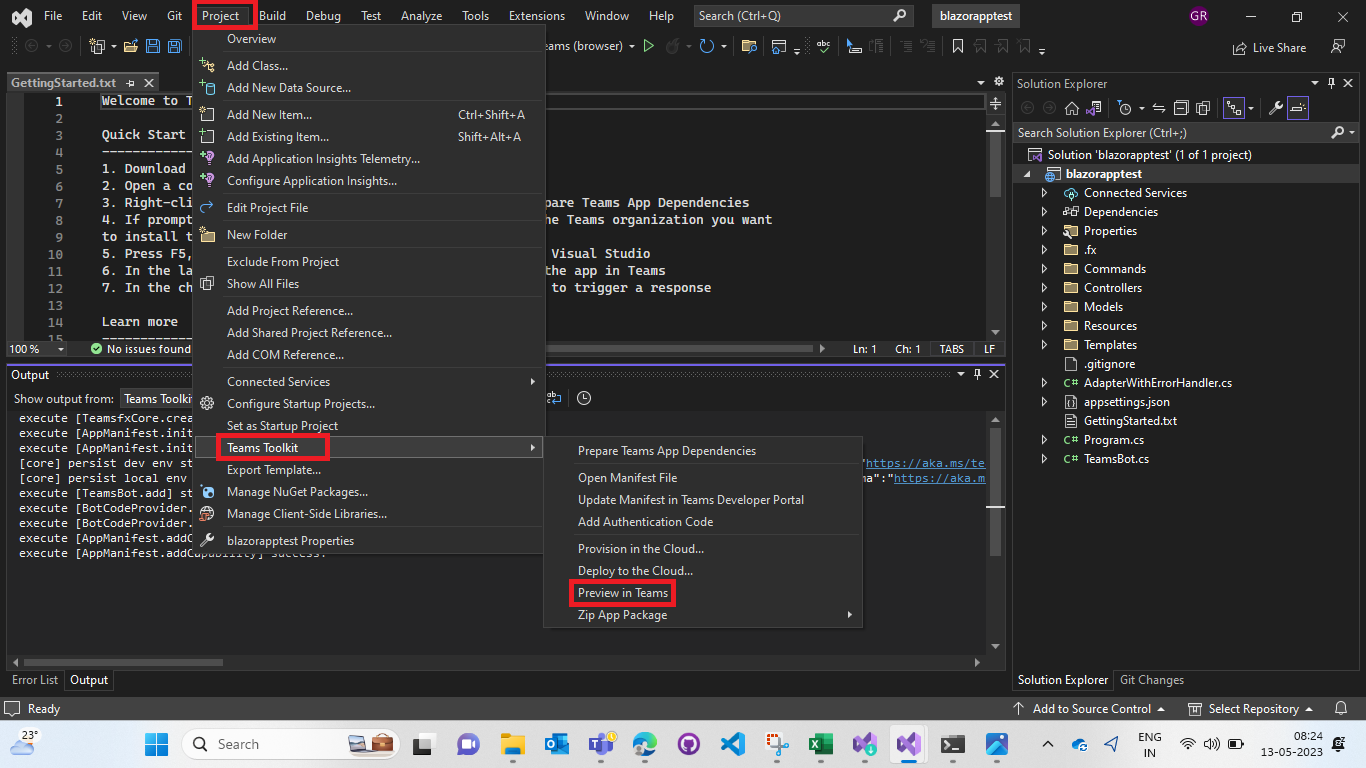1366x768 pixels.
Task: Click the Solution Explorer Home icon
Action: pos(1071,108)
